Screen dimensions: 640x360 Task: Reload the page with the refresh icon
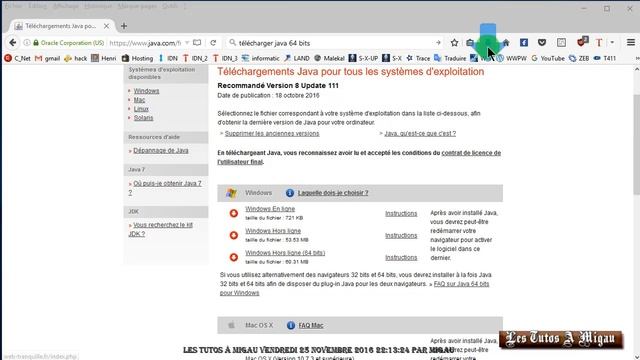point(213,42)
